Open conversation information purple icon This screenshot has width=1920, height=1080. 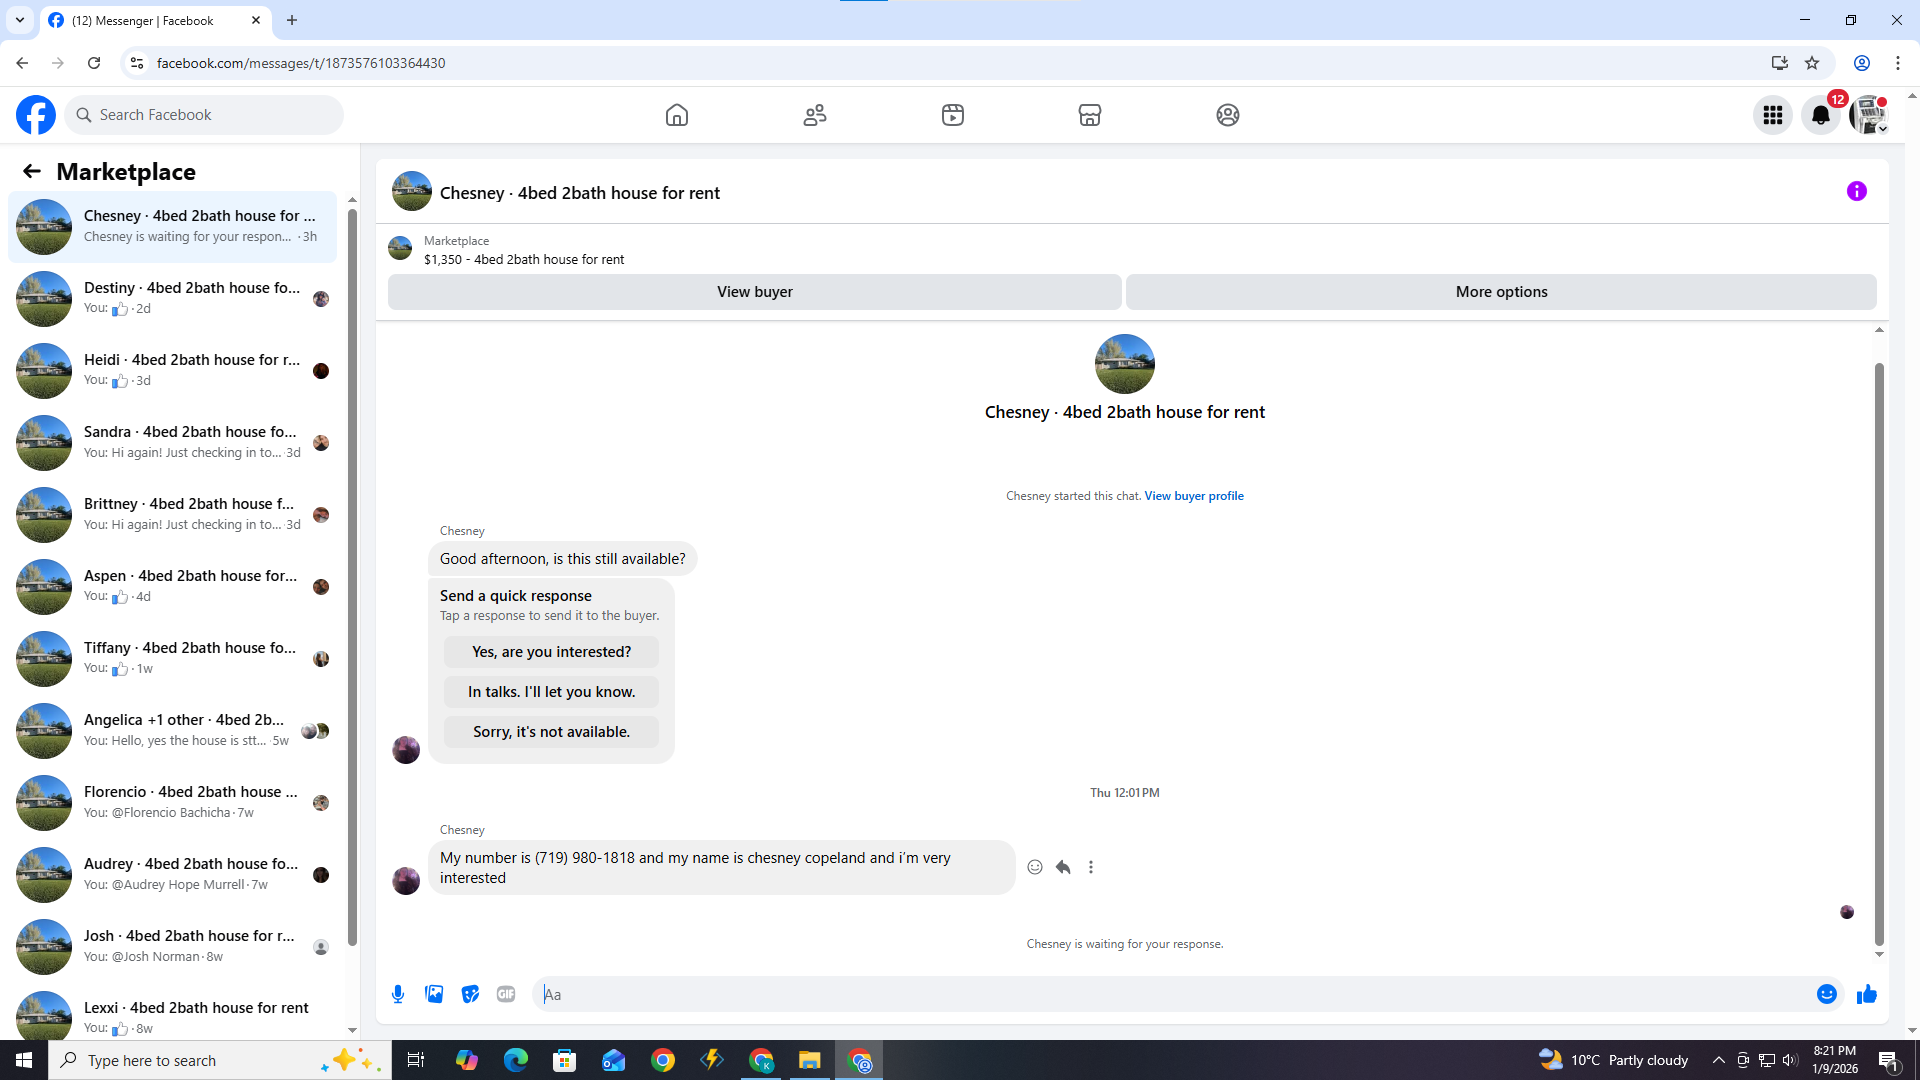click(1856, 191)
